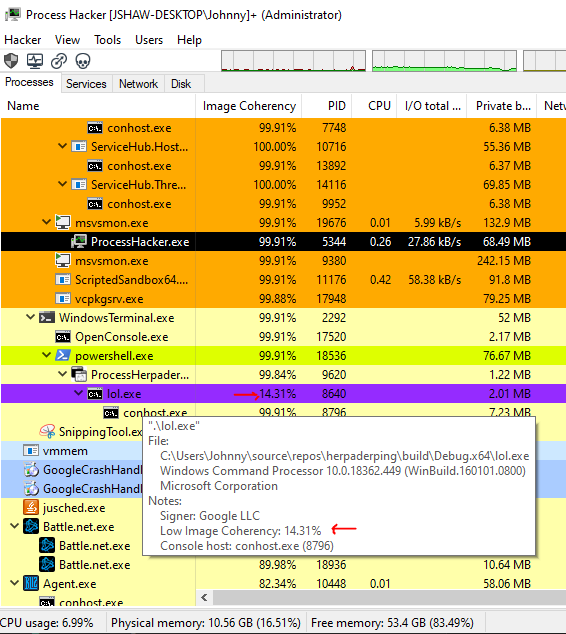Click the jusched.exe Java icon

pos(31,507)
